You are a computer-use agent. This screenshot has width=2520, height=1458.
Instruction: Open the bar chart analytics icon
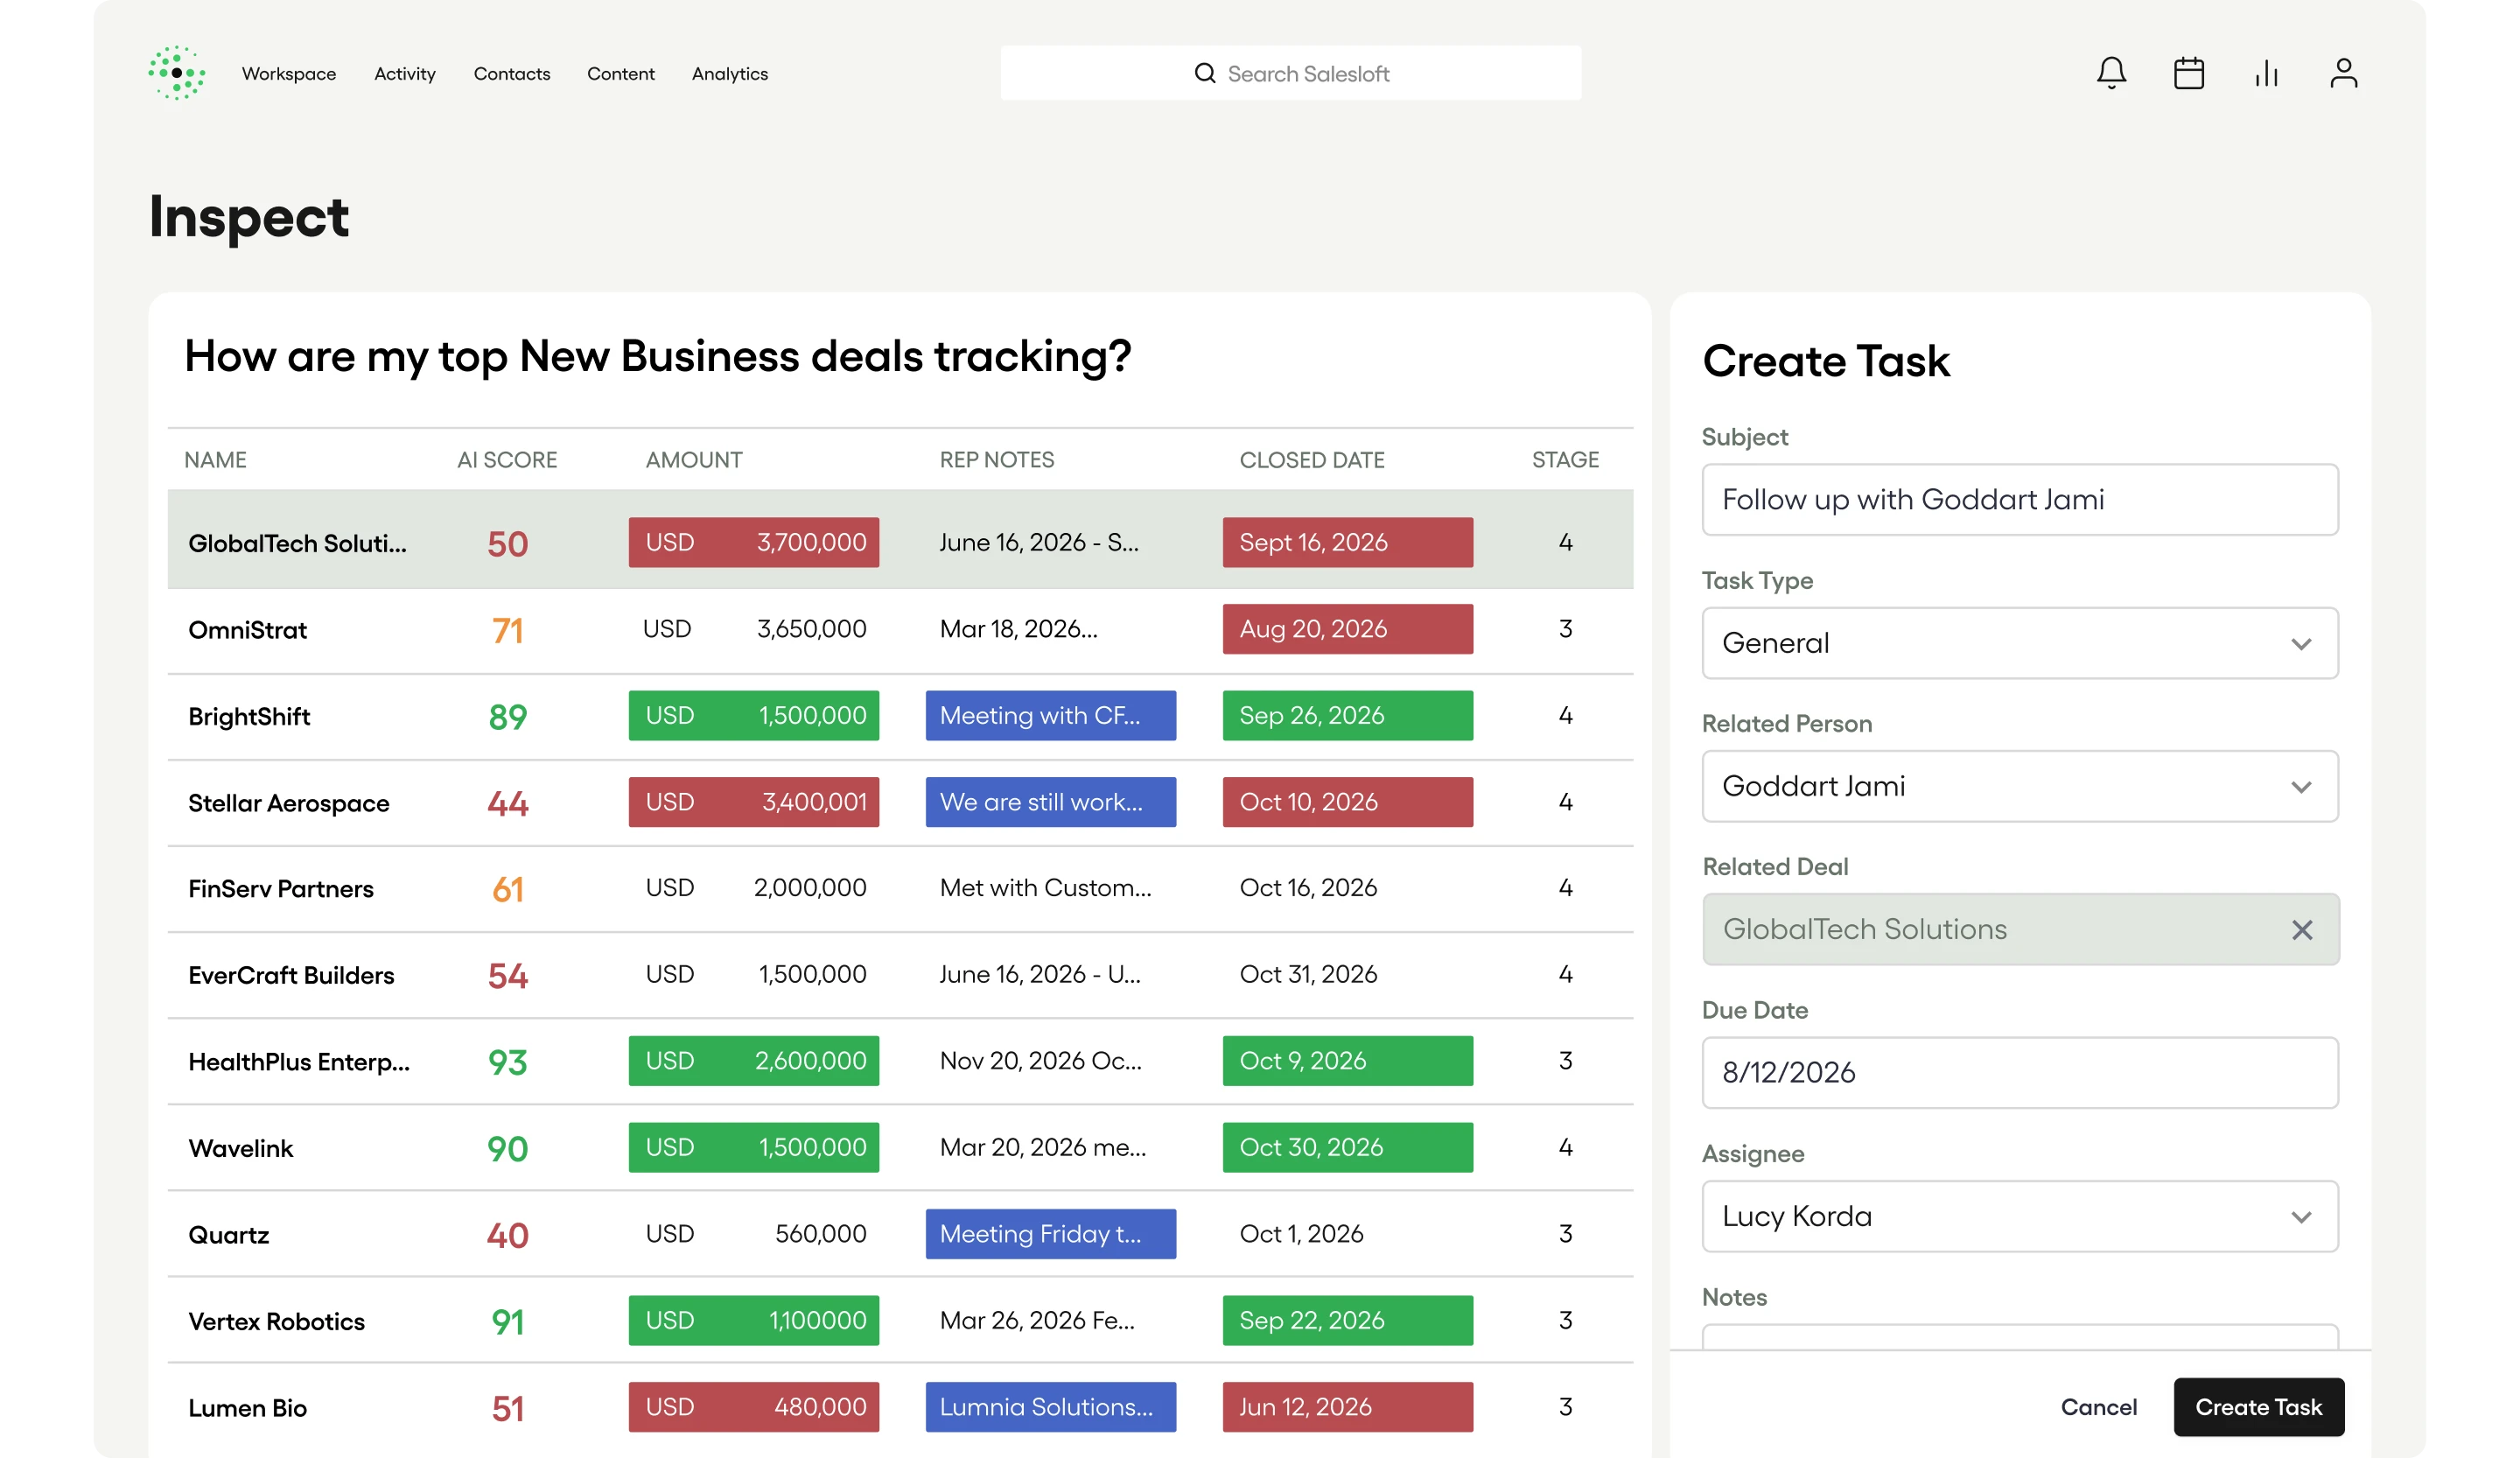pos(2266,73)
